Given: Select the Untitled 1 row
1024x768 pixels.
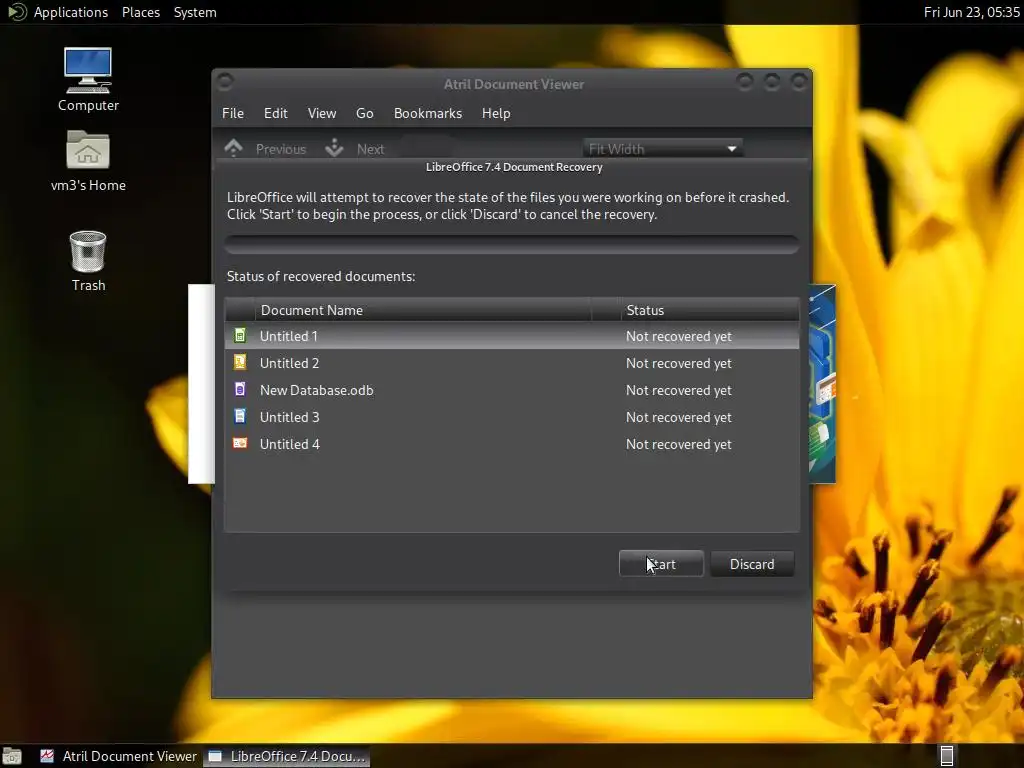Looking at the screenshot, I should coord(511,336).
